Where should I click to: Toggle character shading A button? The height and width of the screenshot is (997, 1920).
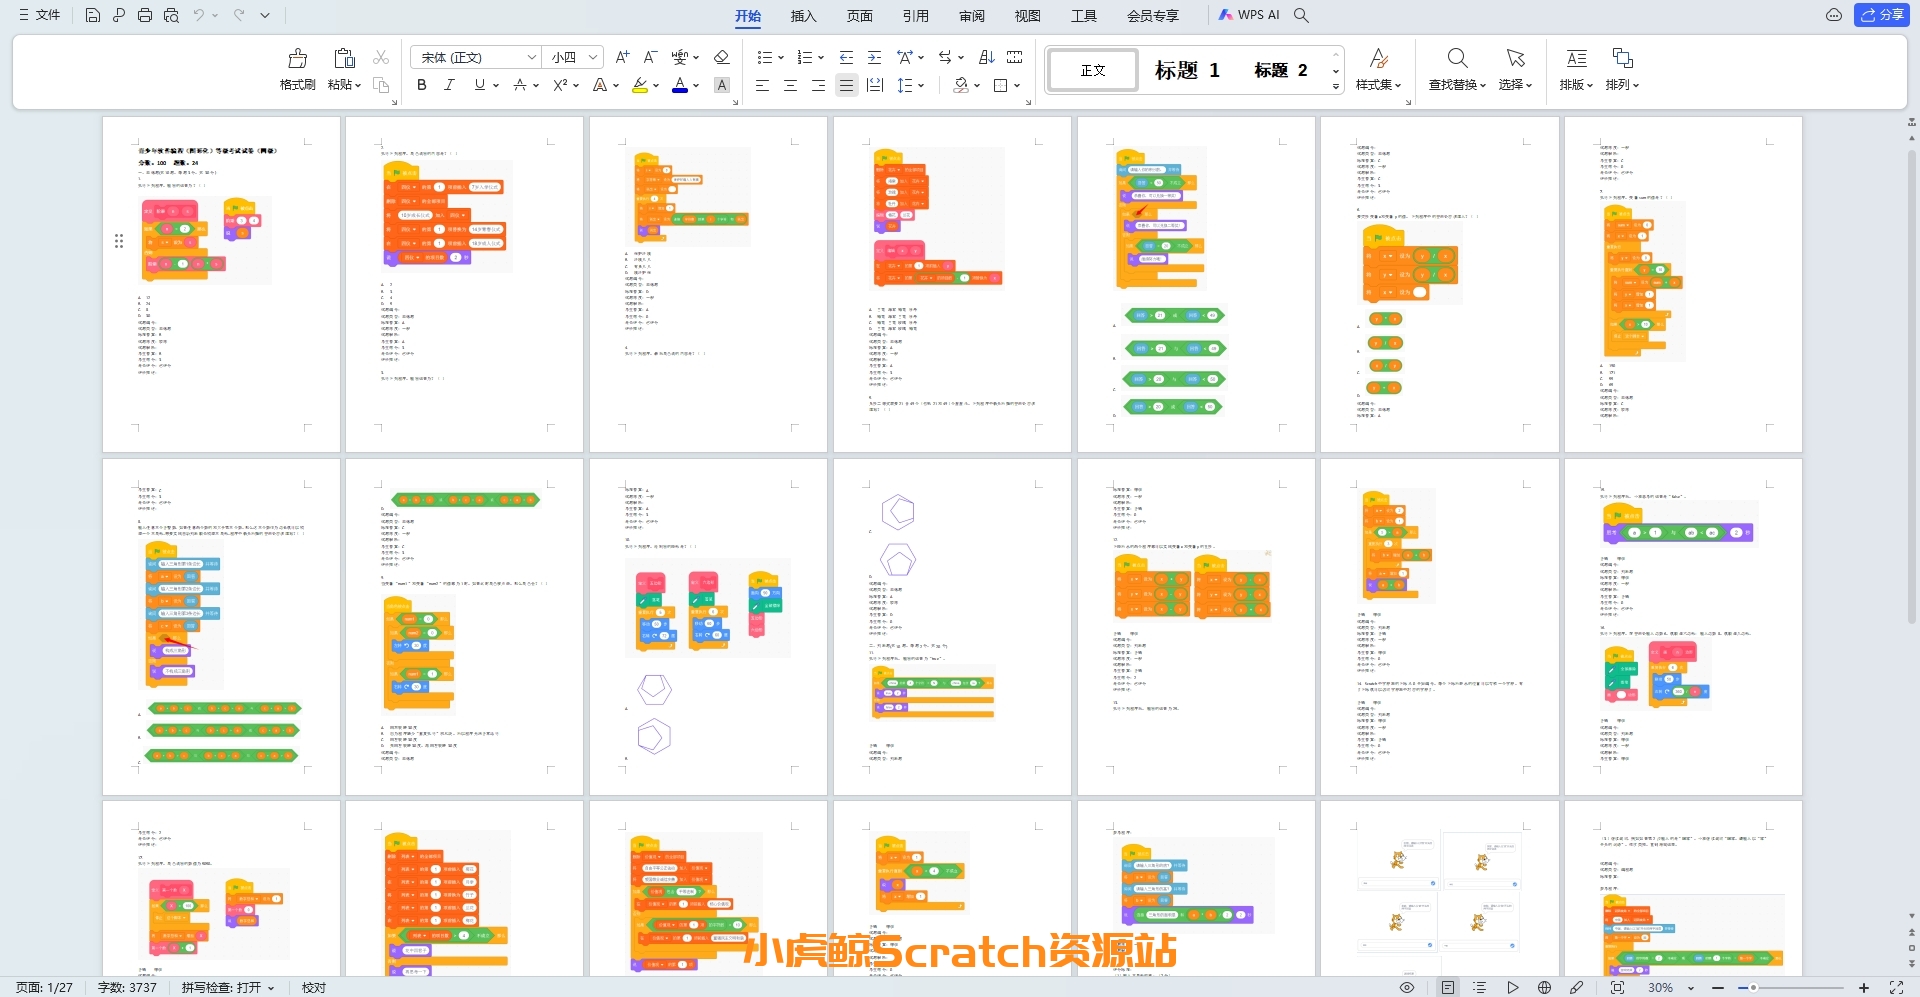pyautogui.click(x=721, y=85)
